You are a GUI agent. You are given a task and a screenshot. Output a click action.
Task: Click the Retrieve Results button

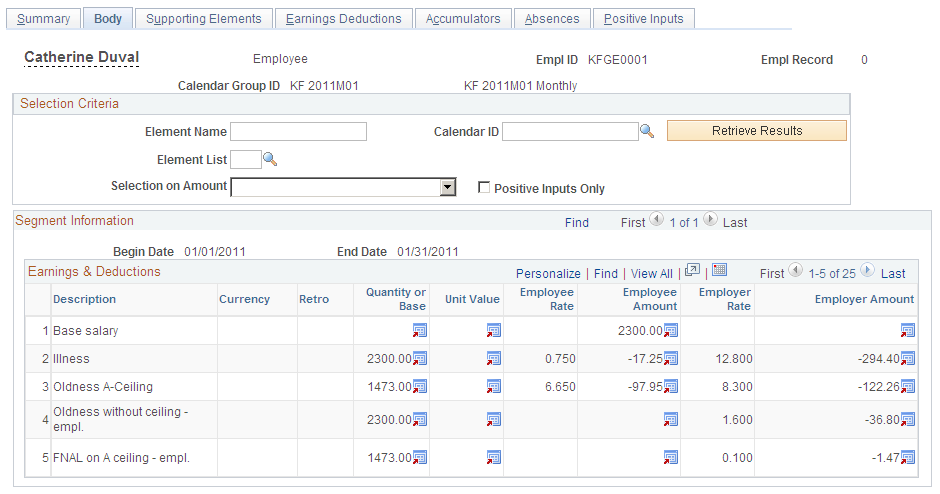point(757,131)
